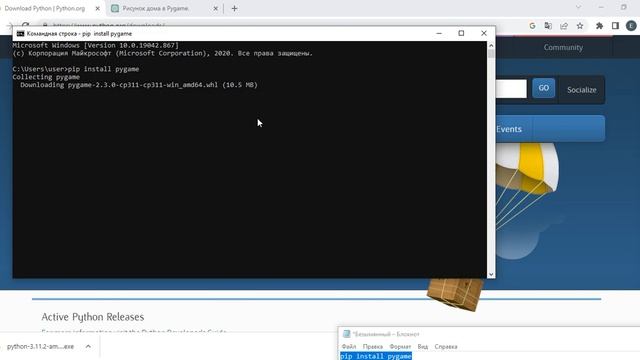Open a new Chrome tab
640x360 pixels.
[x=234, y=8]
